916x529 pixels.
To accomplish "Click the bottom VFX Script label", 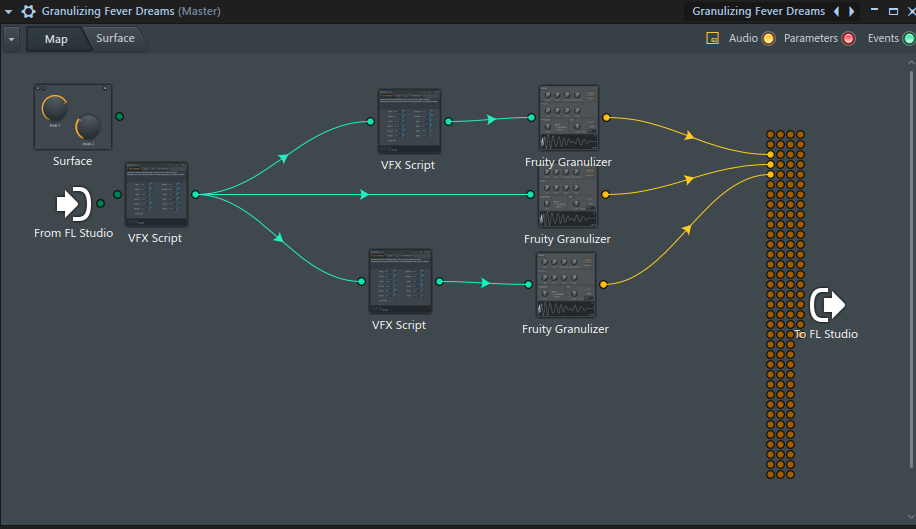I will (x=399, y=325).
